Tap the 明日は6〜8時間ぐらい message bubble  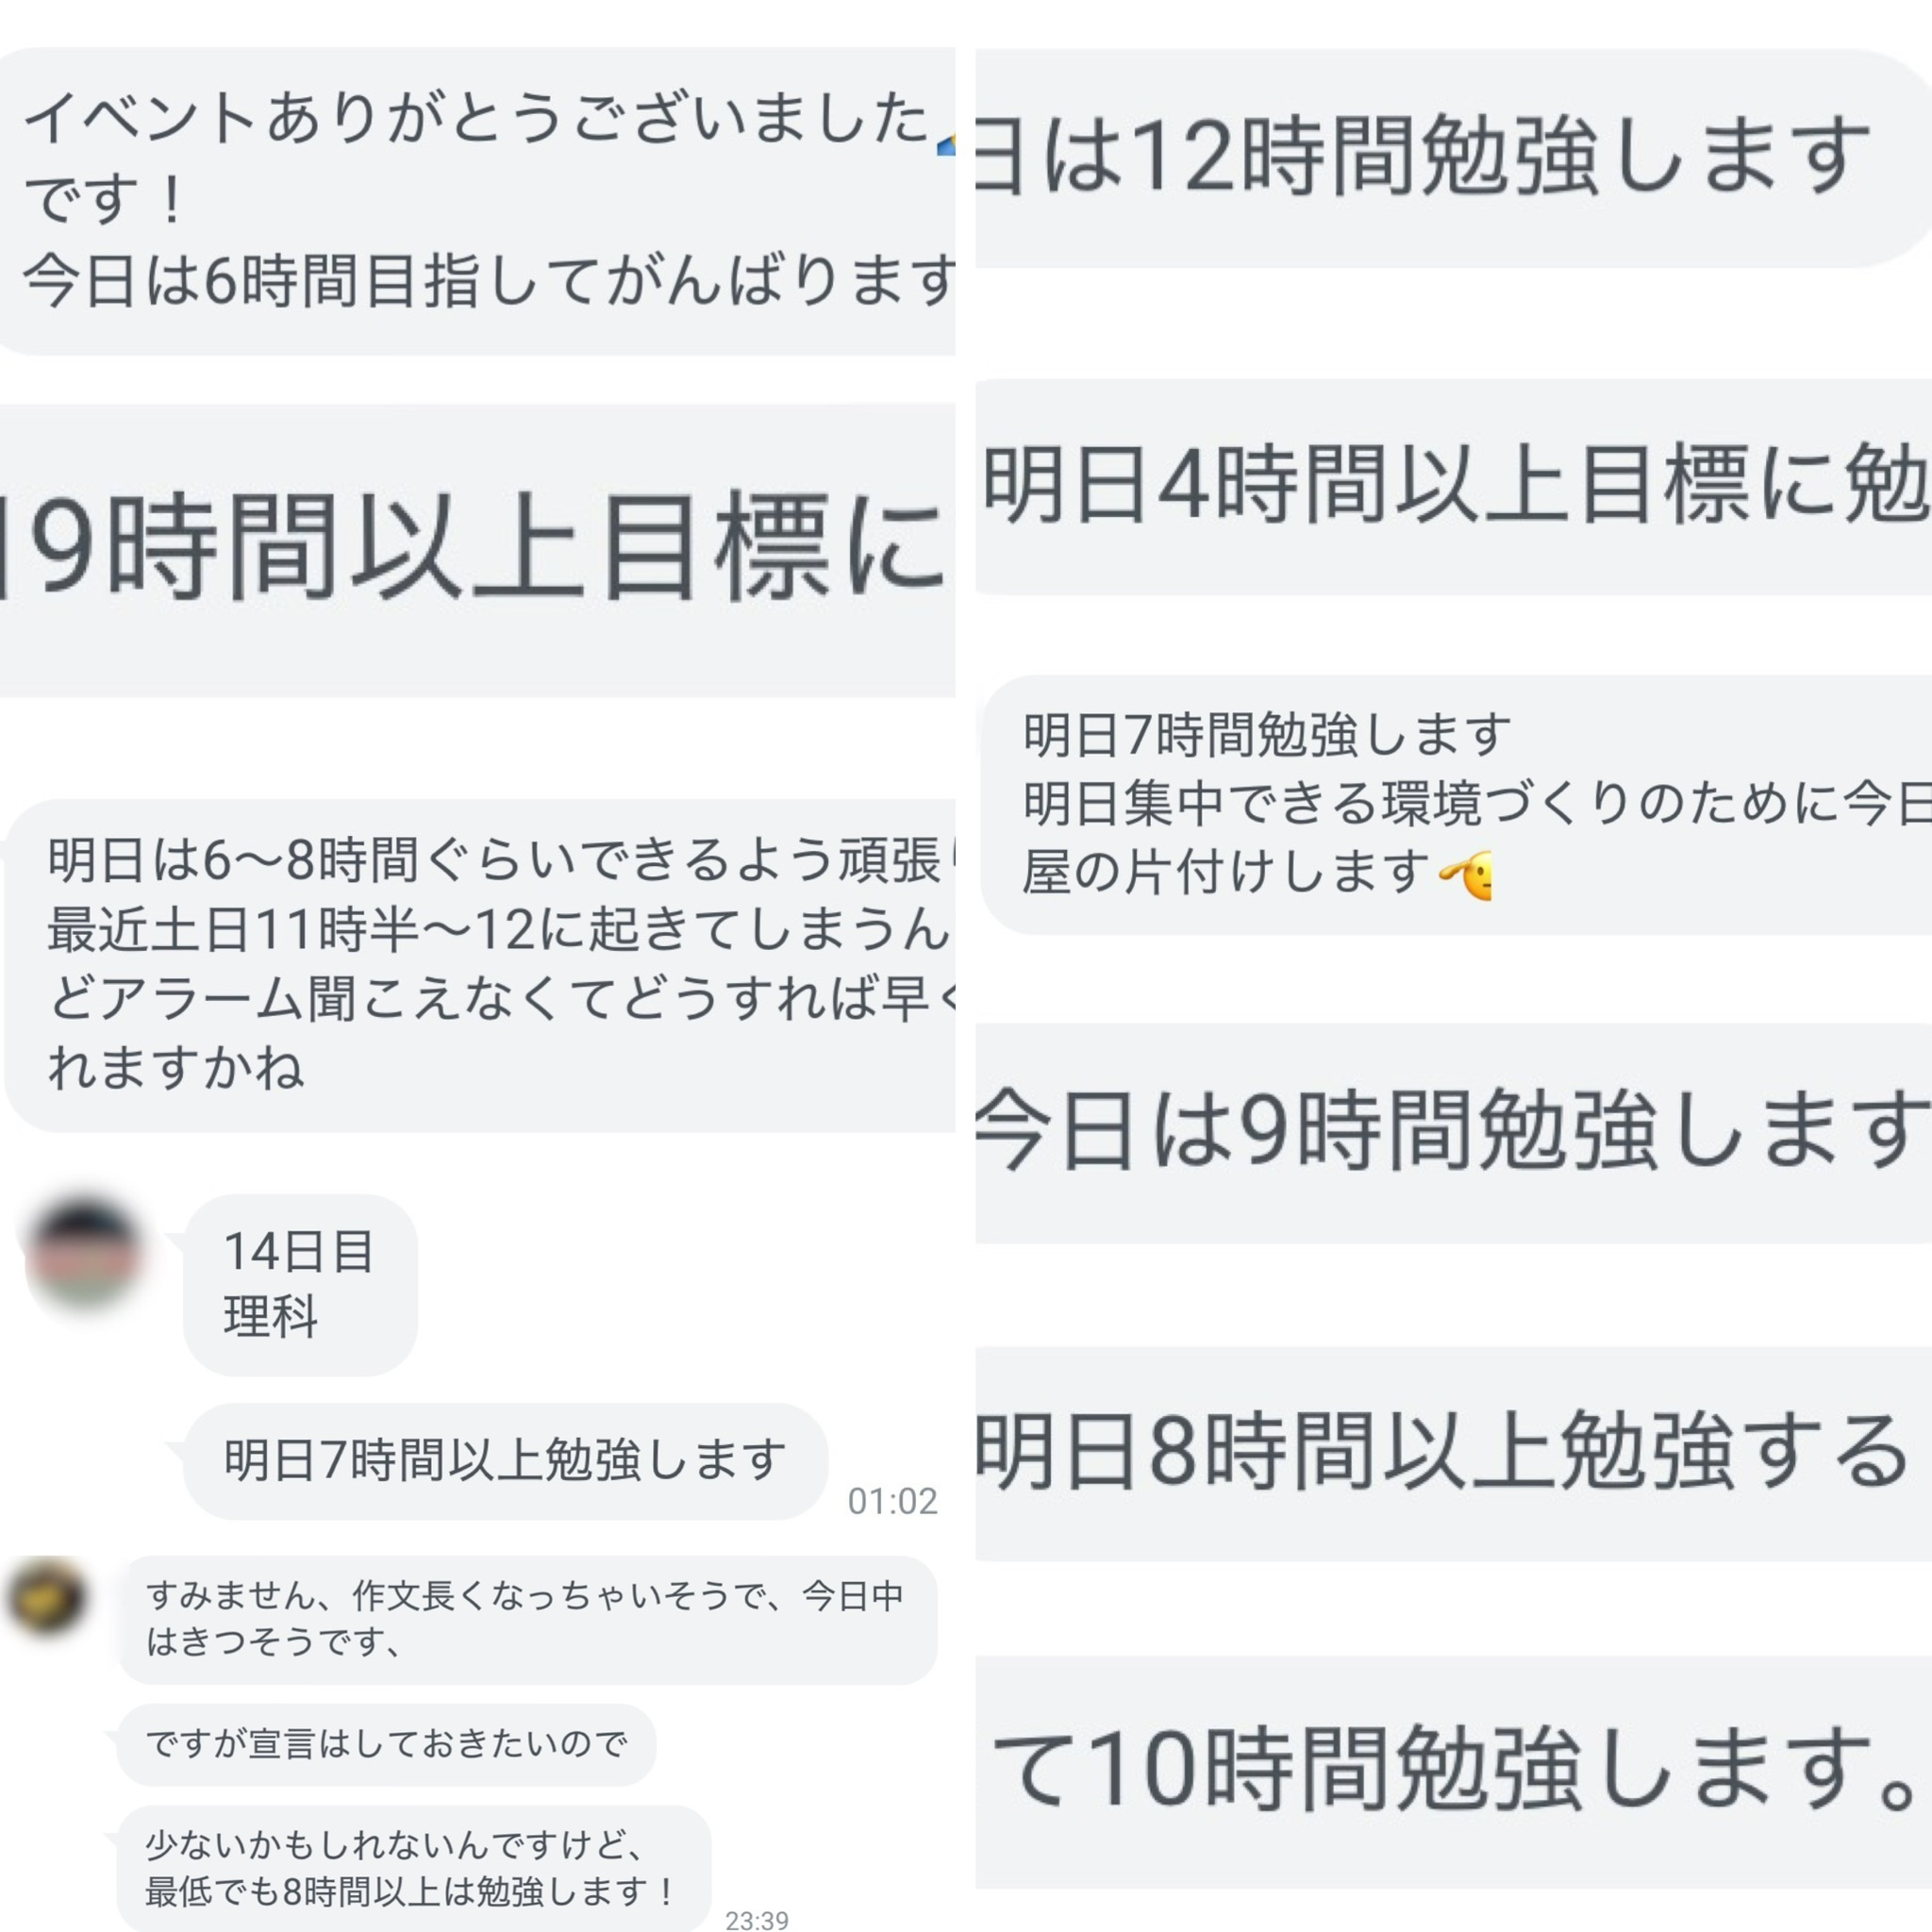point(480,965)
